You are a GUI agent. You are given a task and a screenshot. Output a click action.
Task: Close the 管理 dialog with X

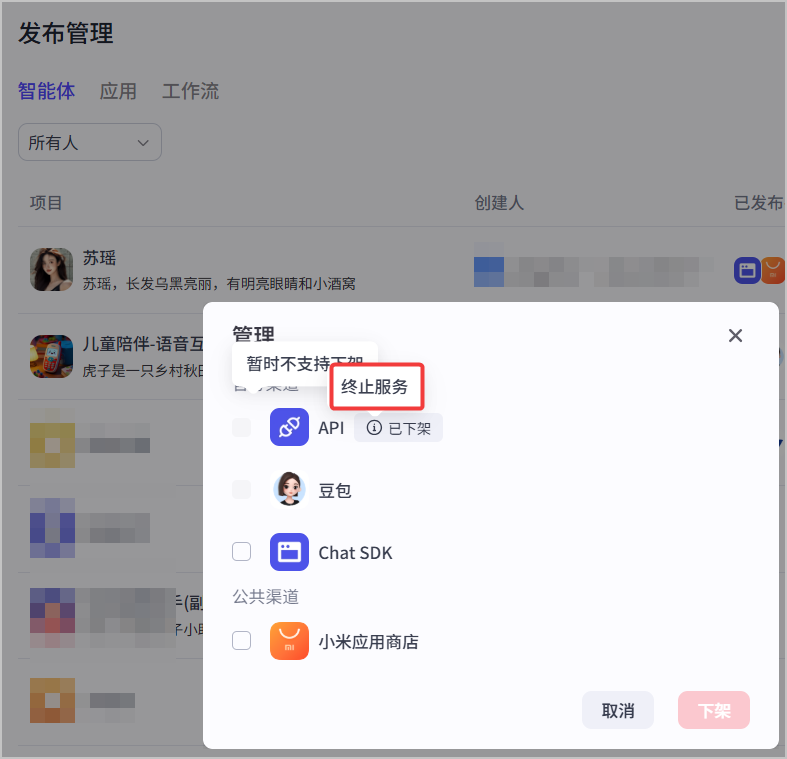pyautogui.click(x=735, y=335)
